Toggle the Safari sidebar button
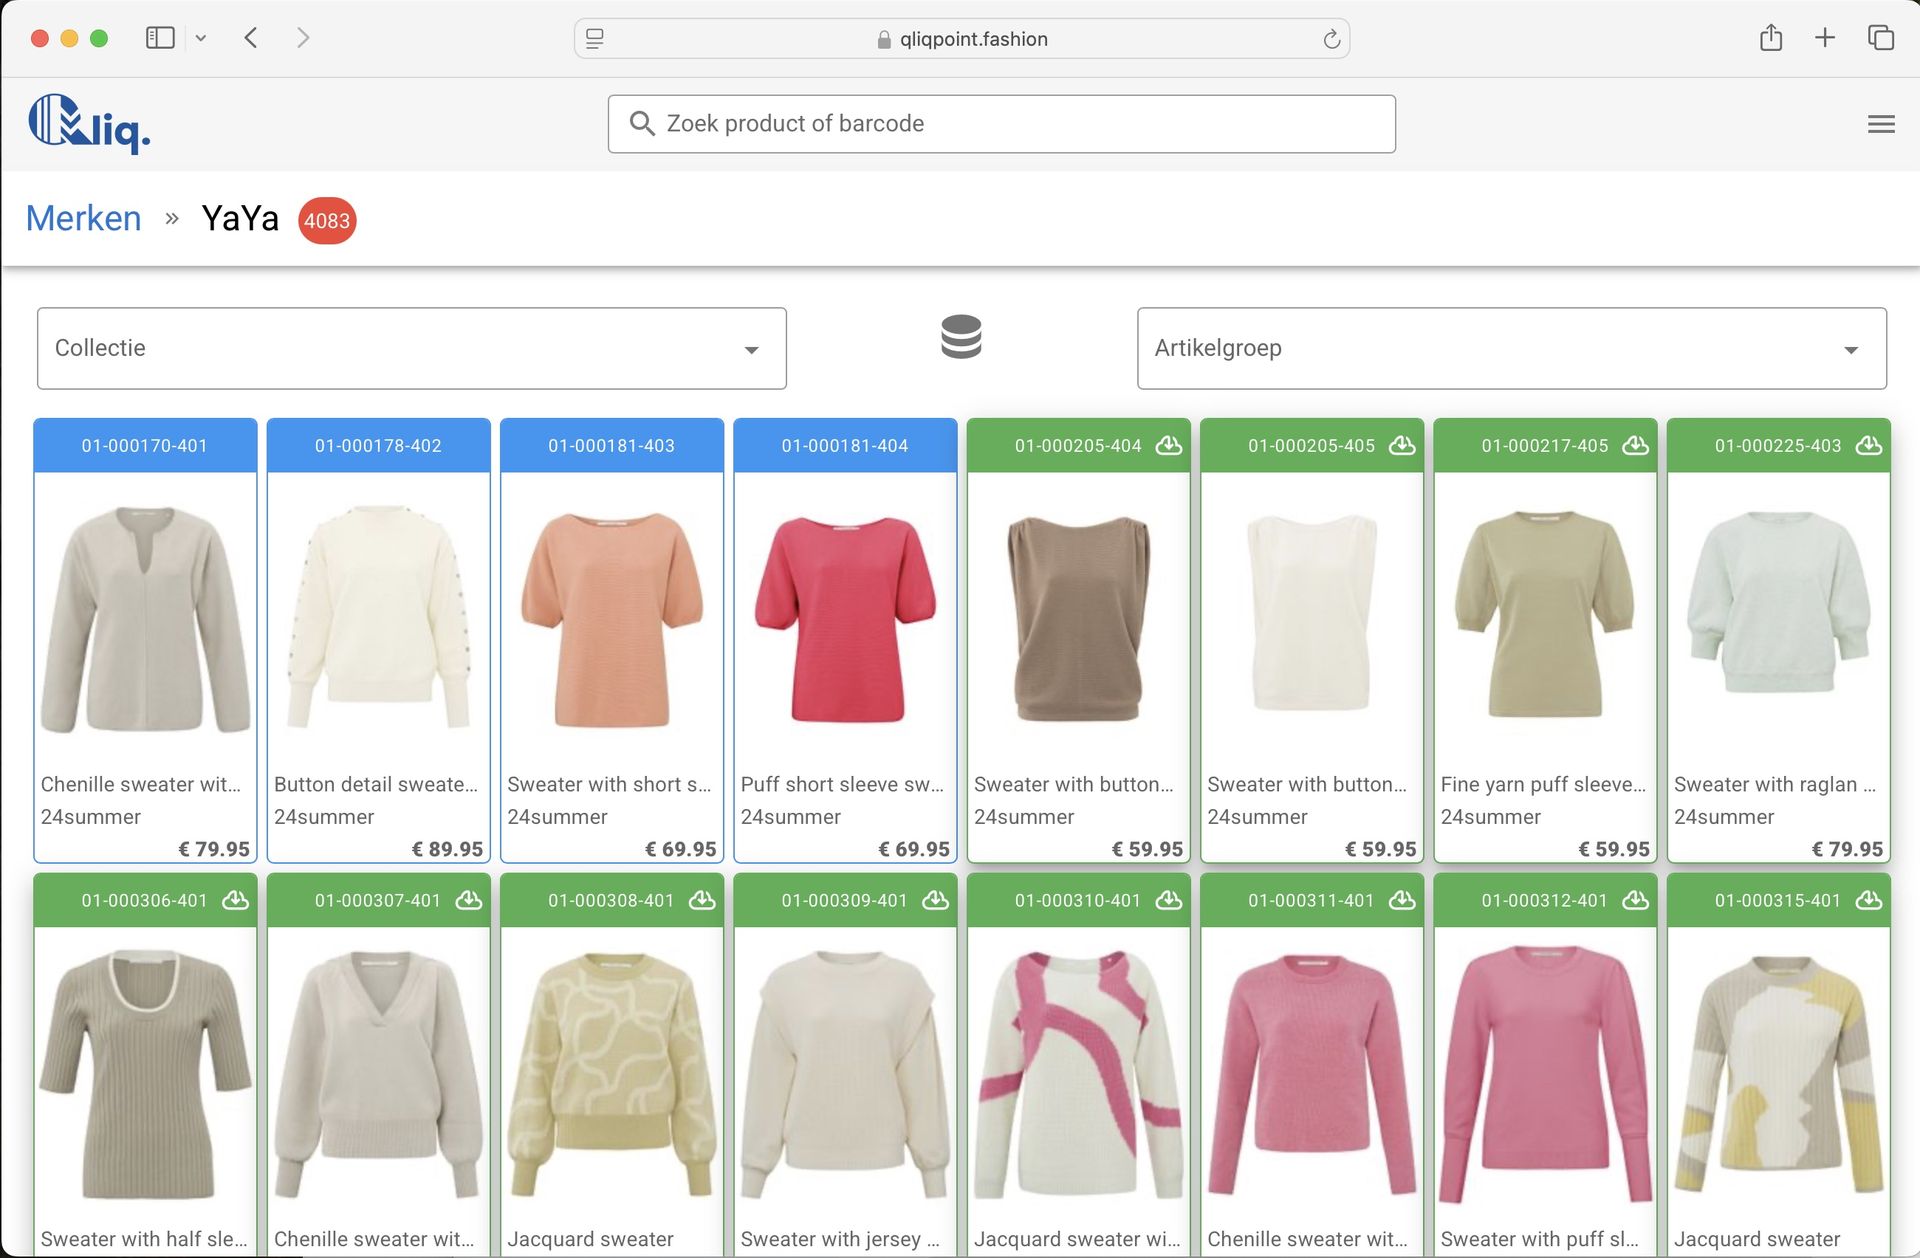 160,38
